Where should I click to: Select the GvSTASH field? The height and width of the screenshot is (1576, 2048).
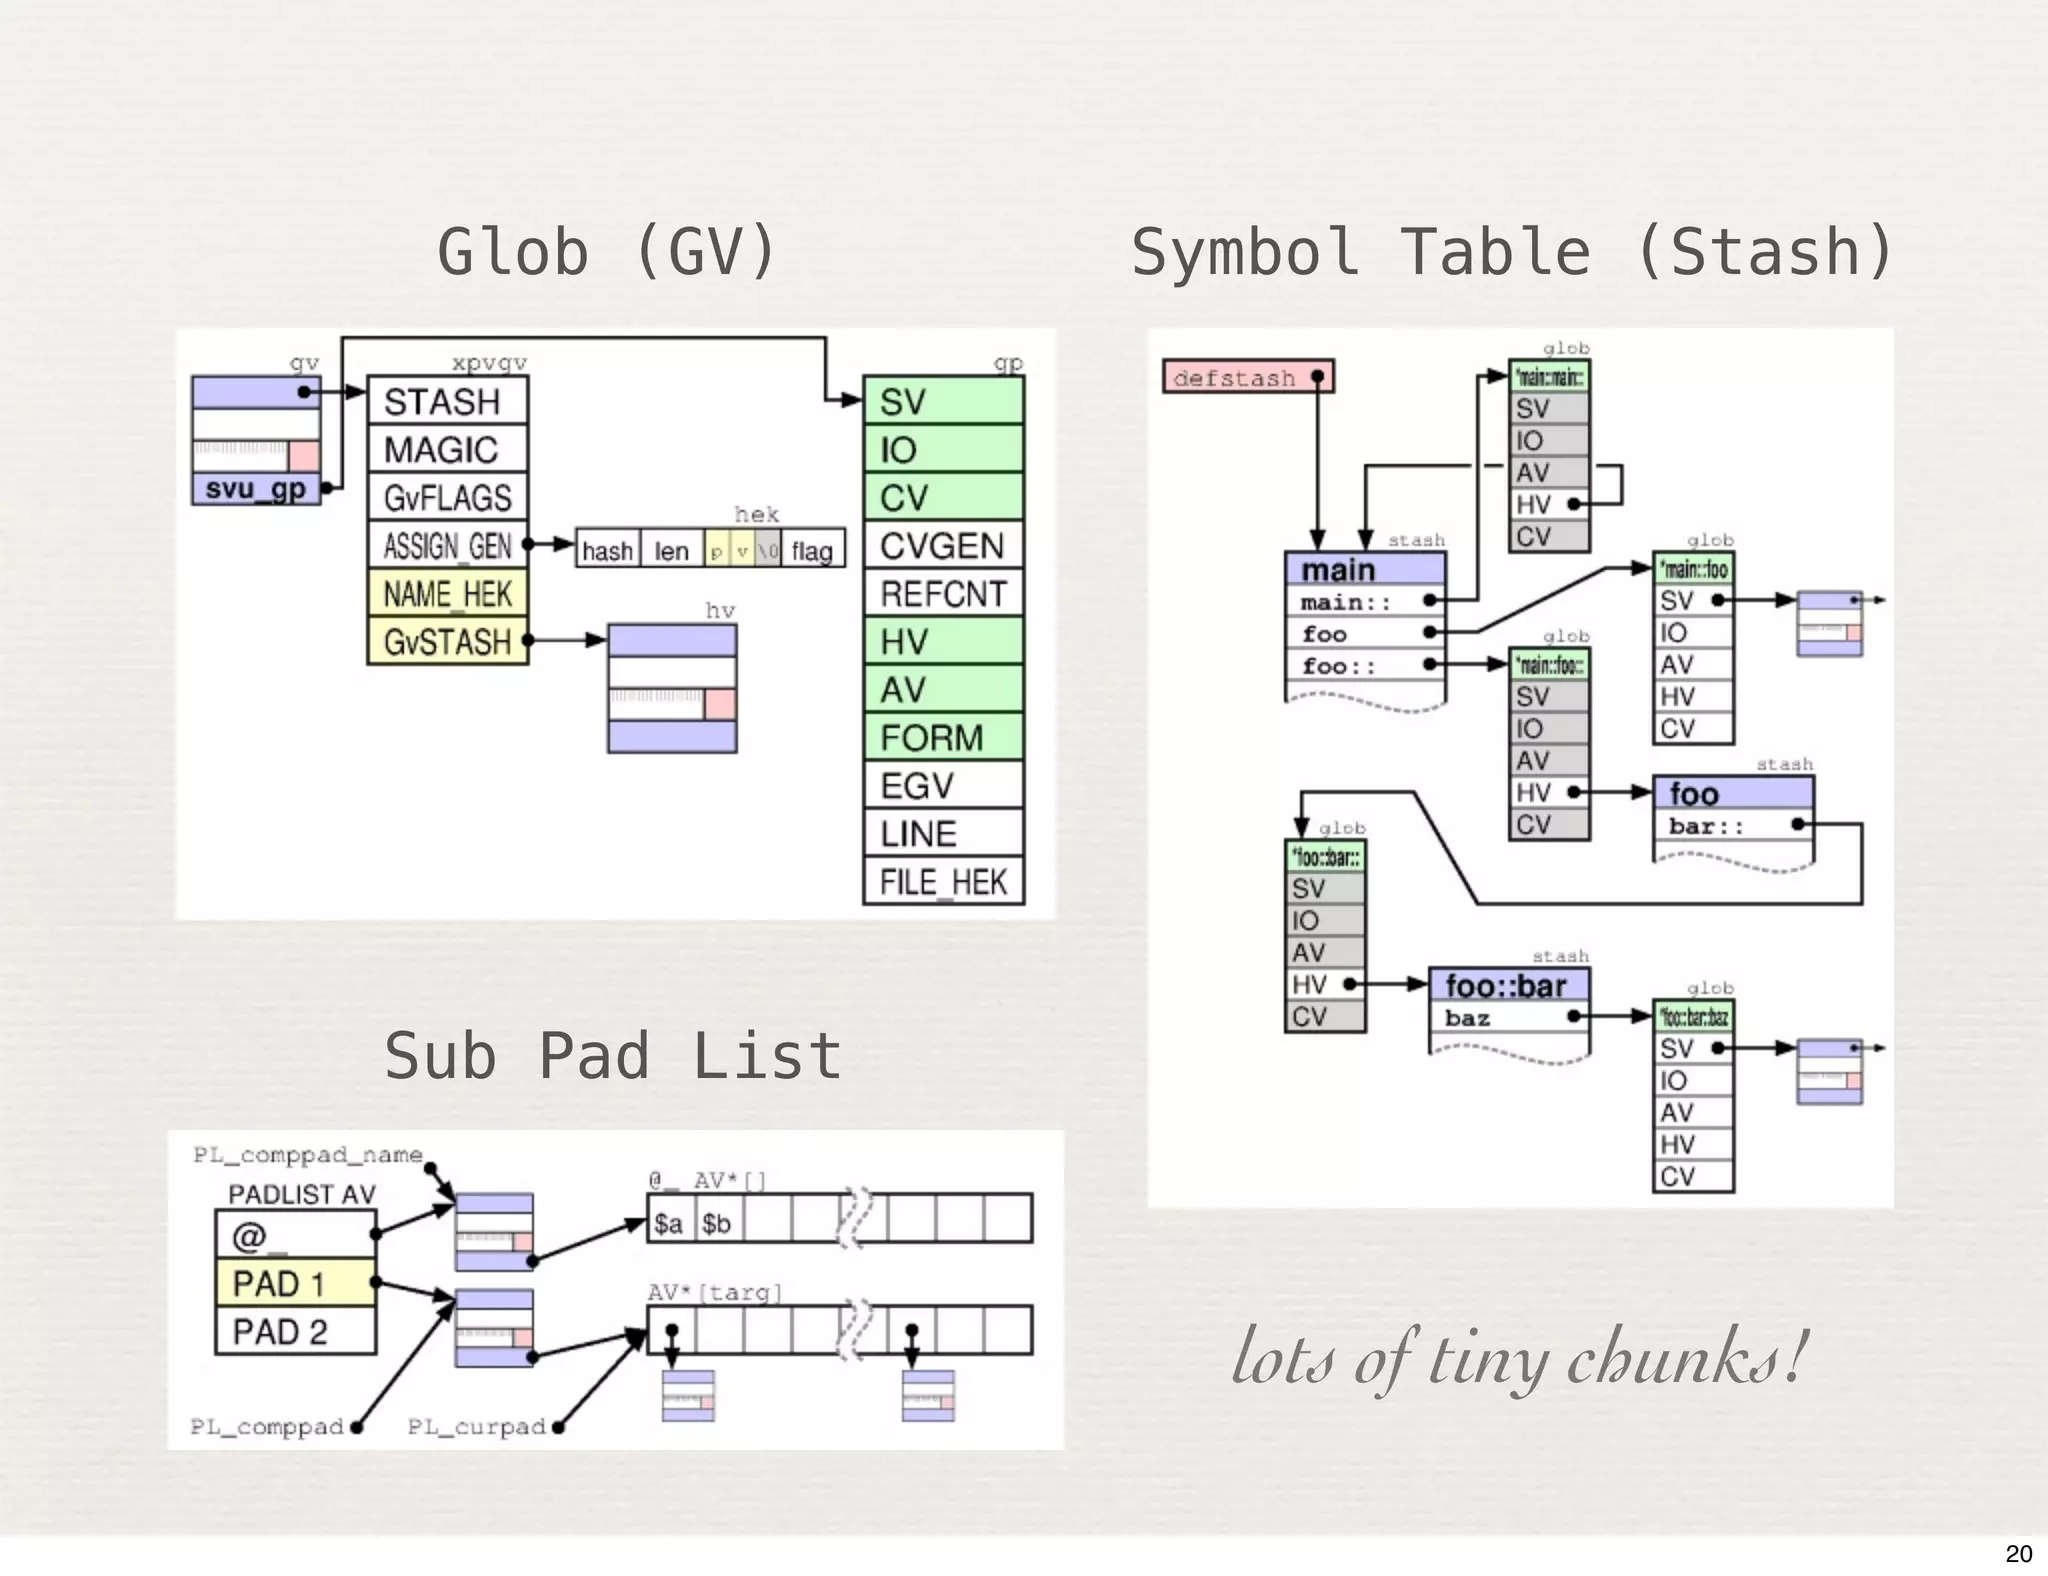[x=447, y=642]
